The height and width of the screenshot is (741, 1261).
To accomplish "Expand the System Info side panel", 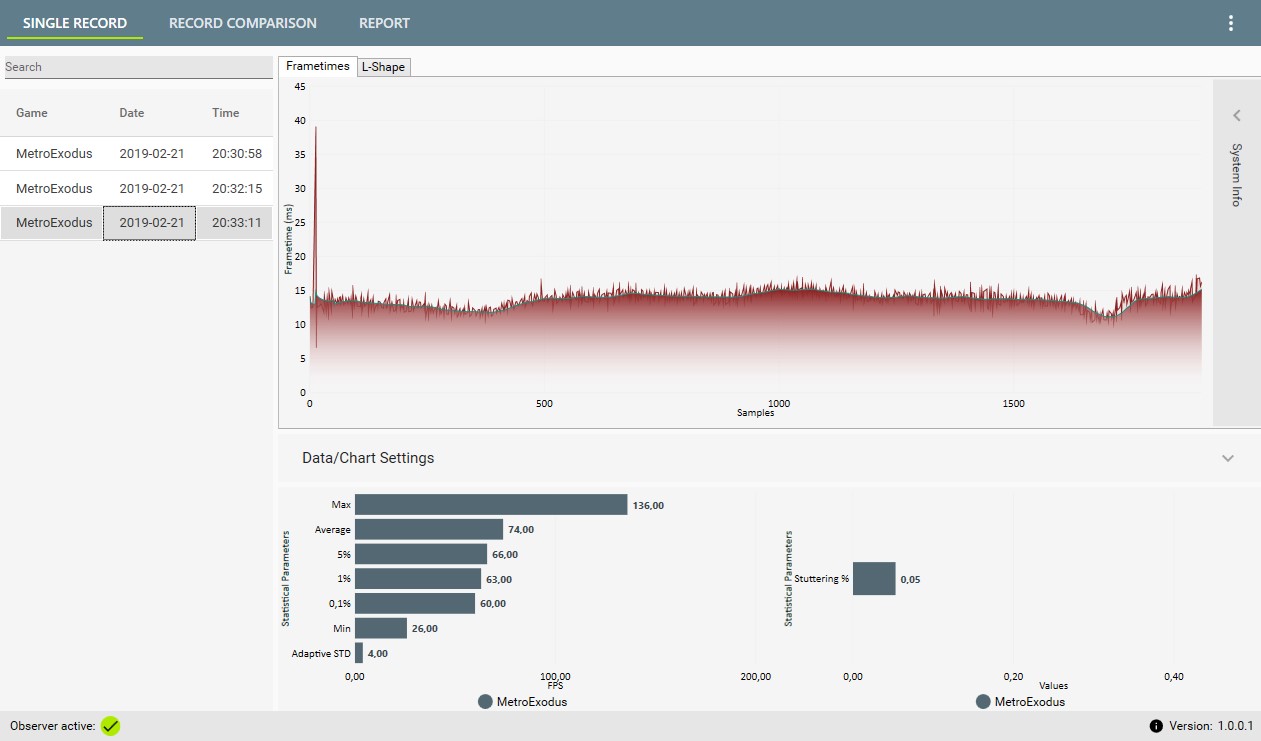I will pyautogui.click(x=1236, y=115).
